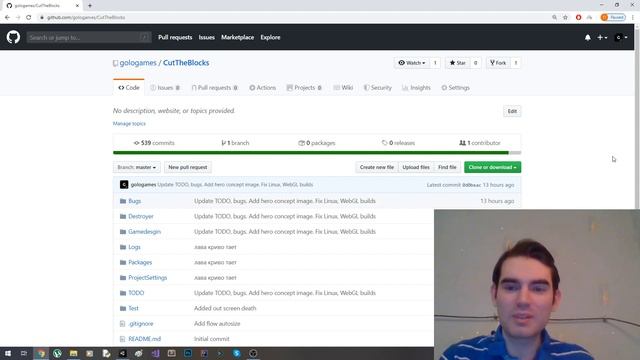Switch to the Insights tab
Image resolution: width=640 pixels, height=360 pixels.
(416, 88)
